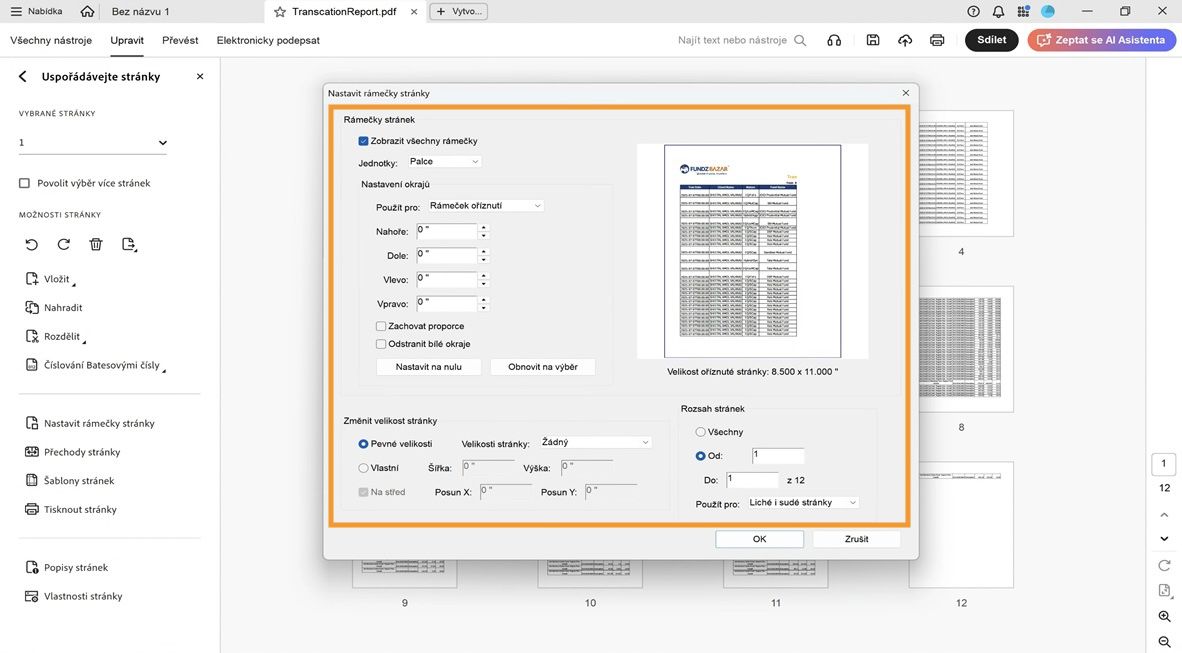Switch to the Bez názvu 1 tab
This screenshot has height=653, width=1182.
coord(140,11)
